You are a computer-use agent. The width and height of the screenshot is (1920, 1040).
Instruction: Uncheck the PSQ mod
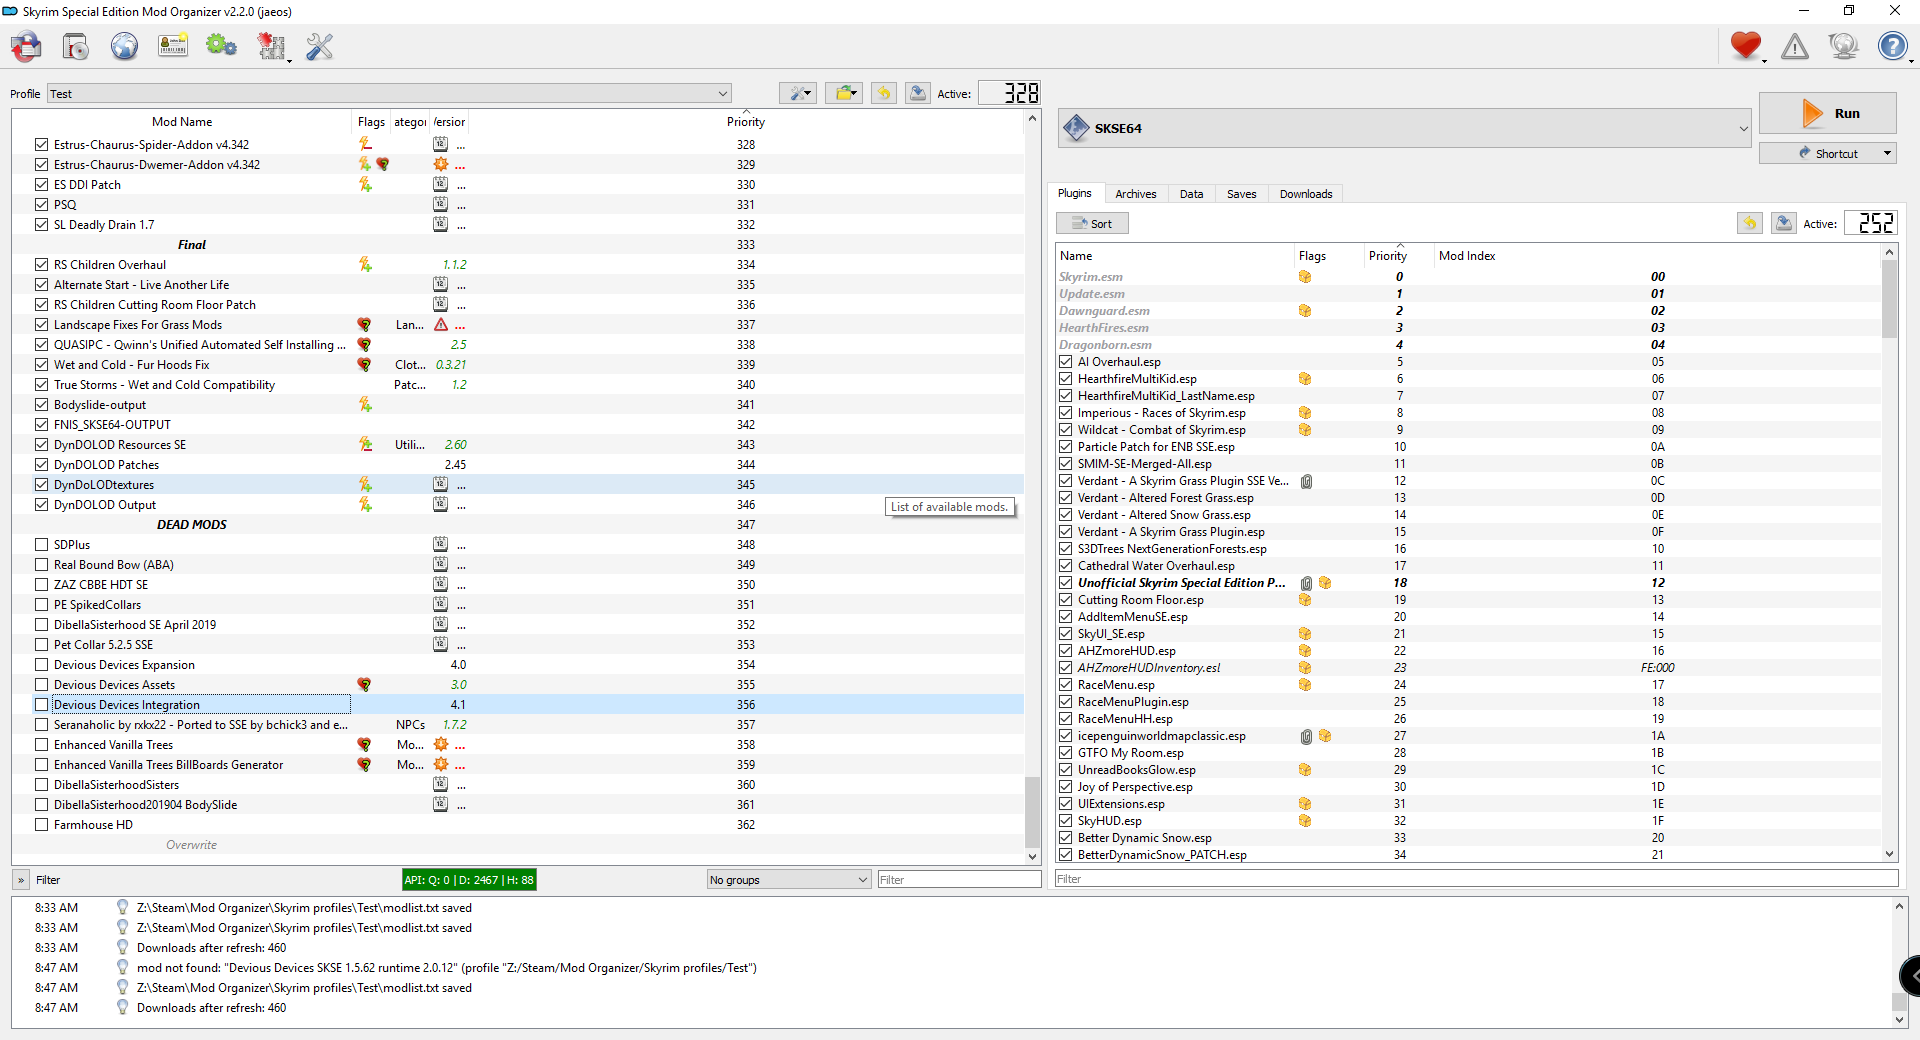[41, 204]
